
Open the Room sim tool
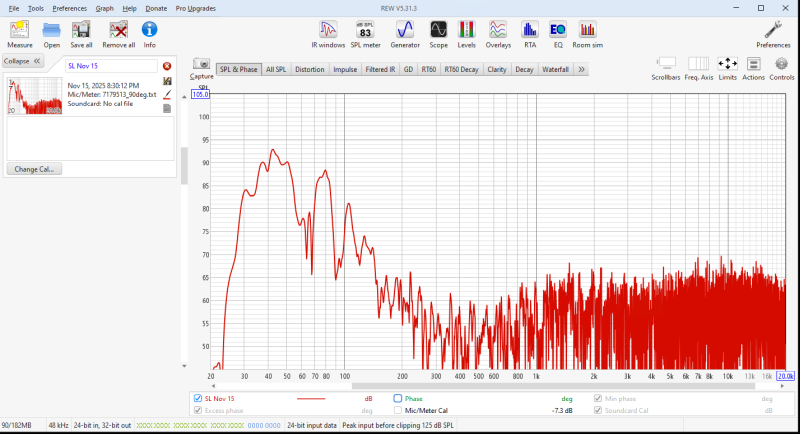[x=588, y=32]
